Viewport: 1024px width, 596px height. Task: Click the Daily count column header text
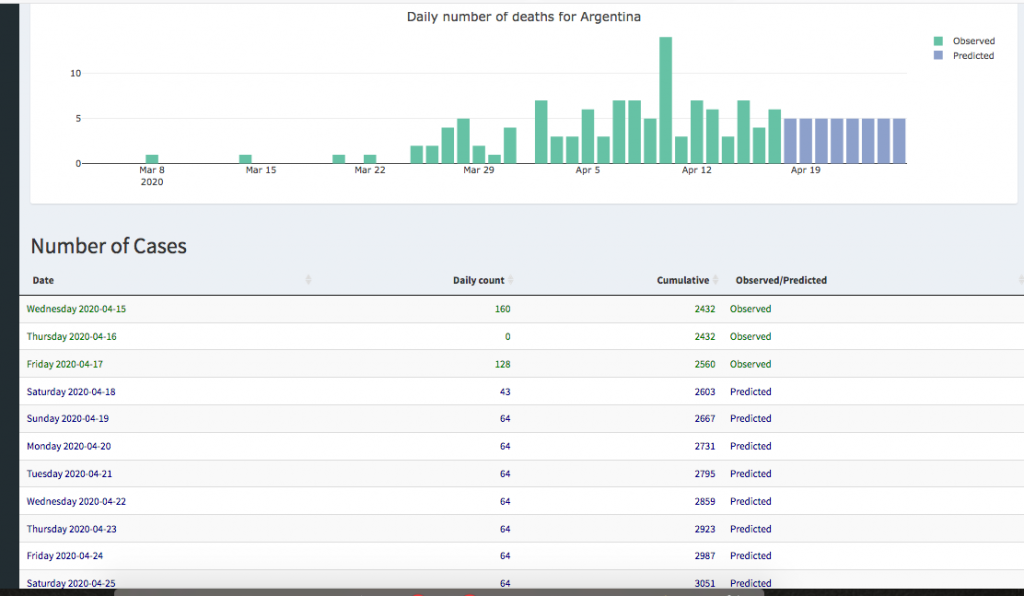pos(478,280)
